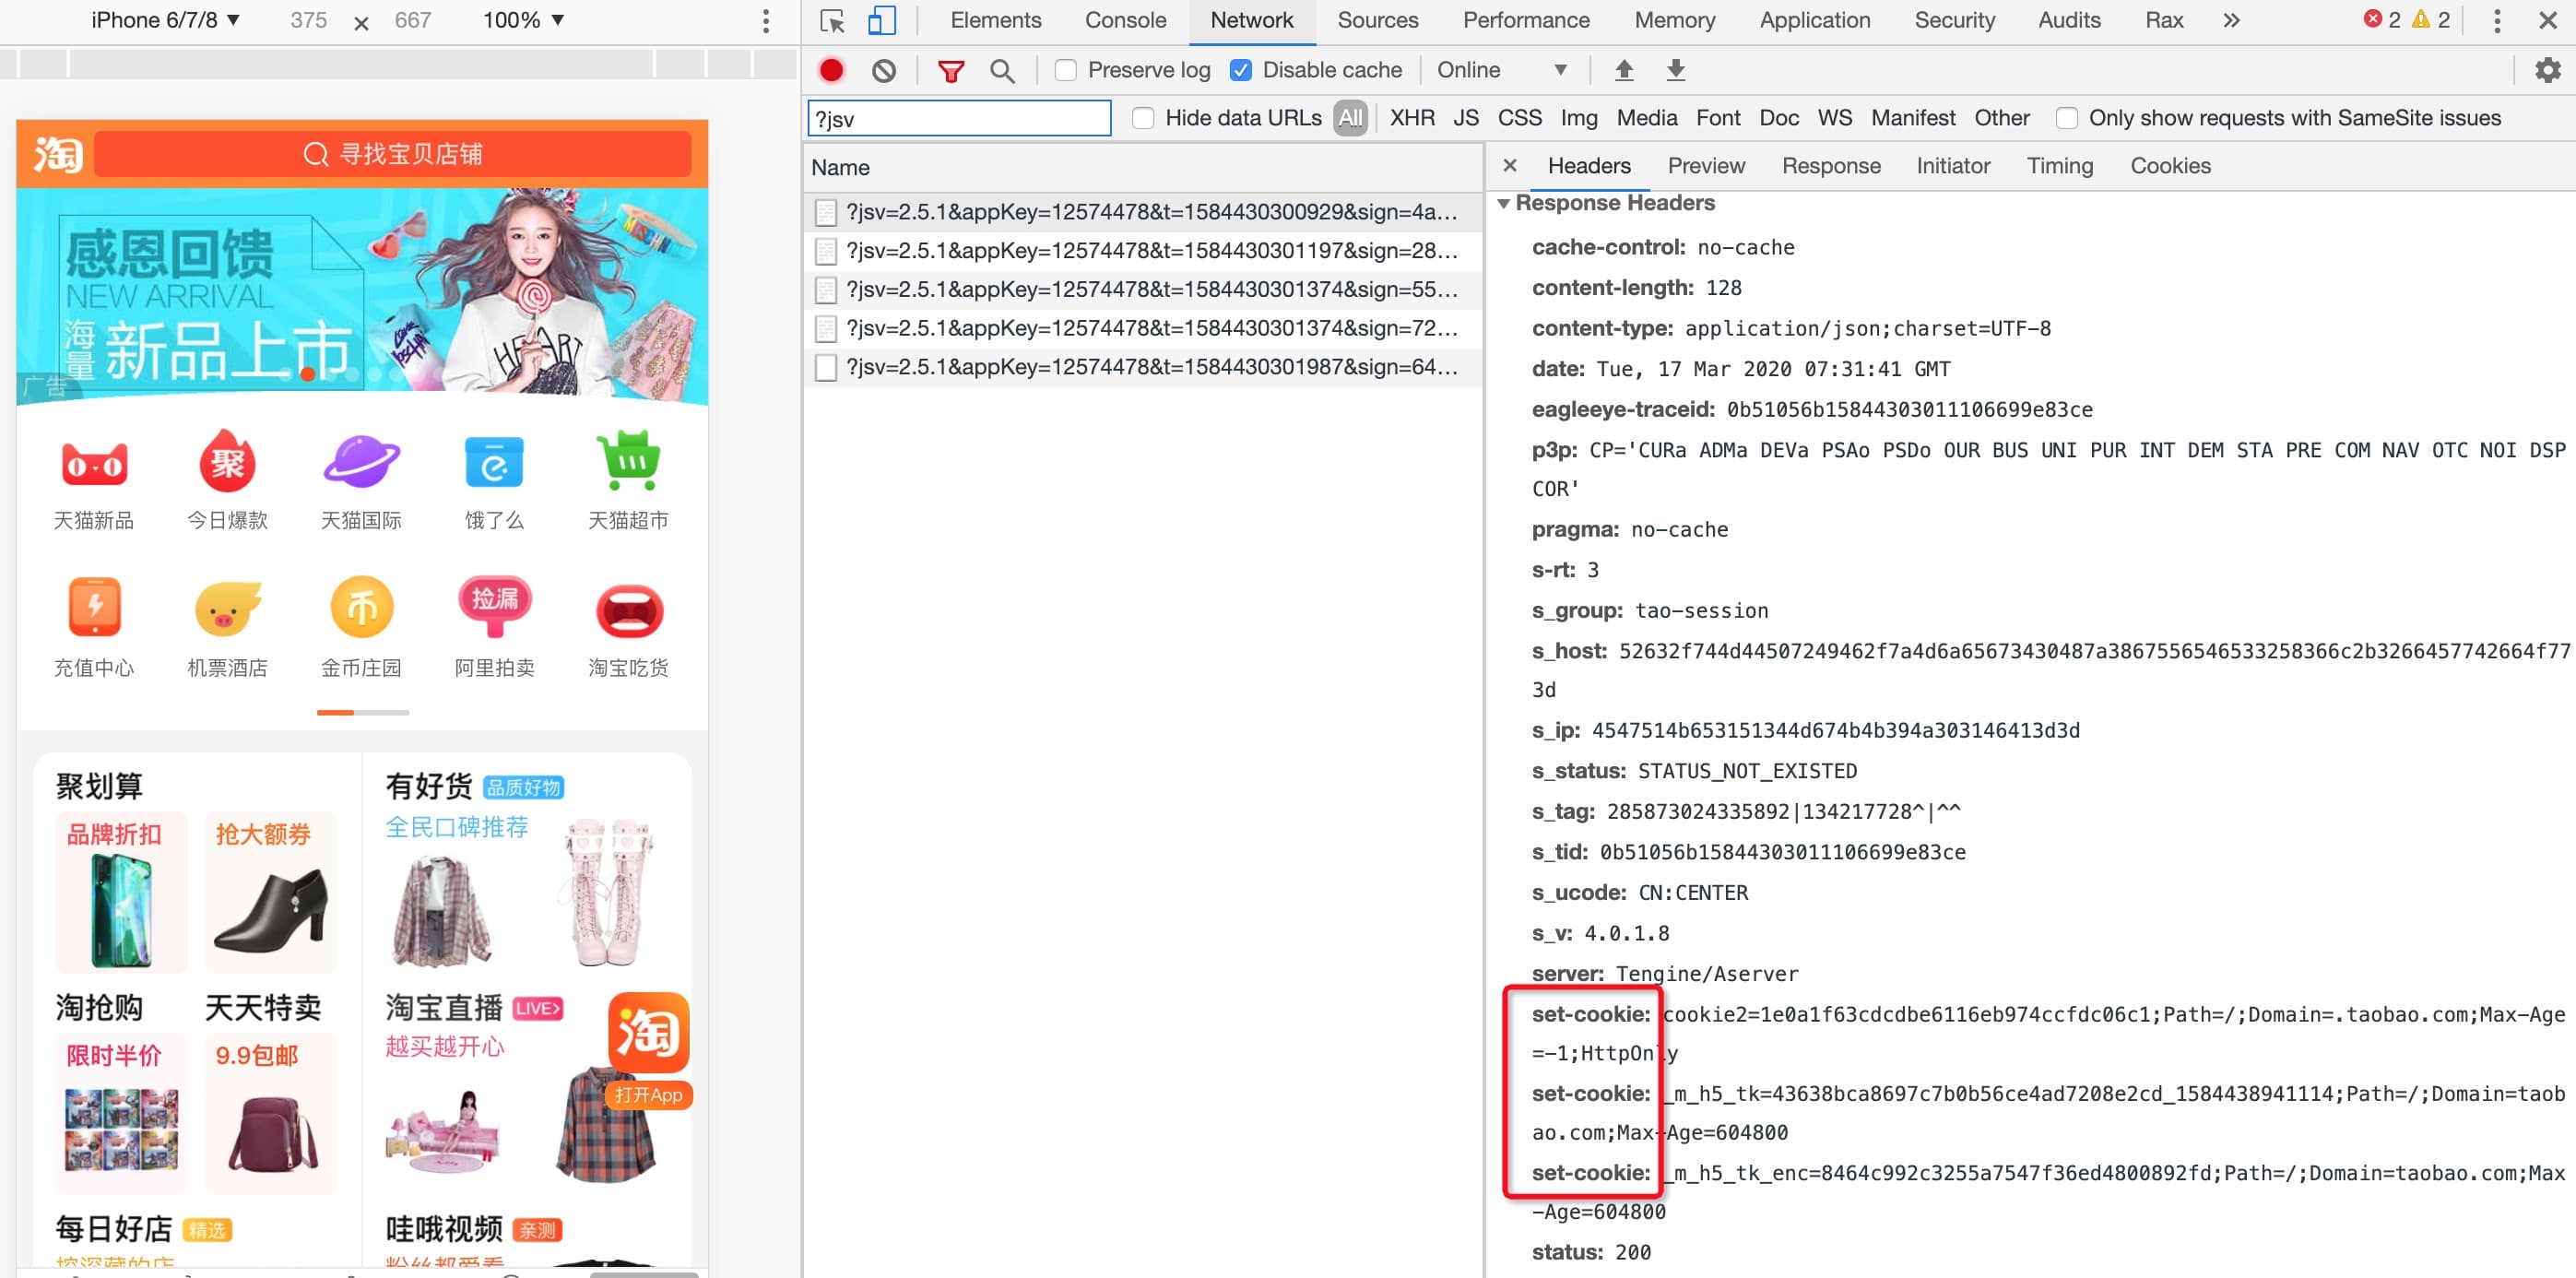
Task: Open network search with the magnifier icon
Action: (1001, 70)
